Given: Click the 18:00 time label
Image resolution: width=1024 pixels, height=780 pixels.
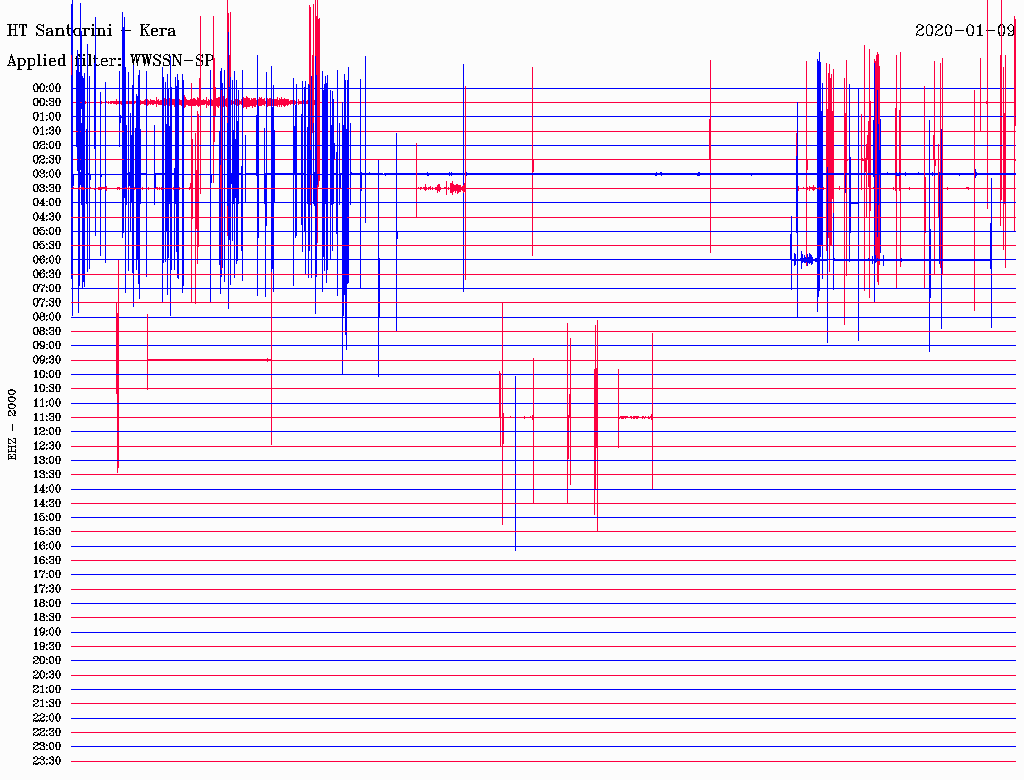Looking at the screenshot, I should 47,604.
